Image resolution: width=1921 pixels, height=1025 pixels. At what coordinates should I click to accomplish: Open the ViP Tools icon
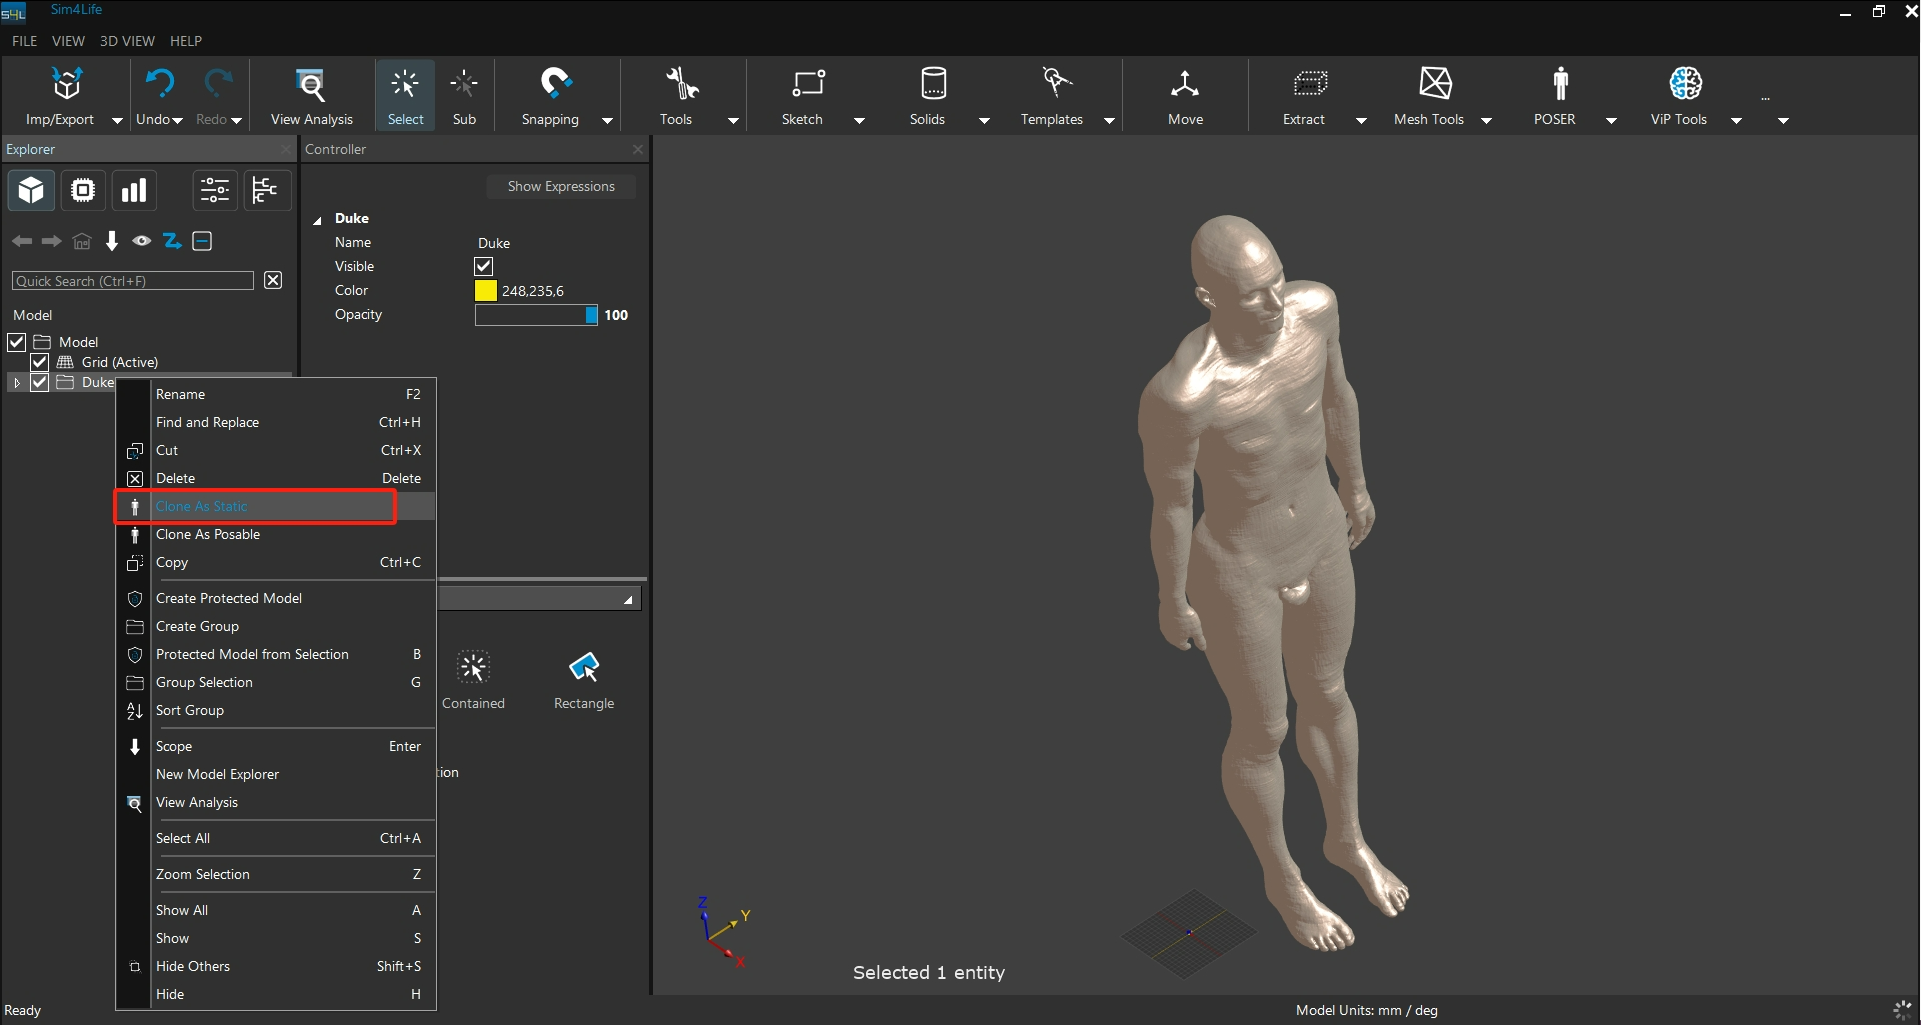pos(1685,85)
